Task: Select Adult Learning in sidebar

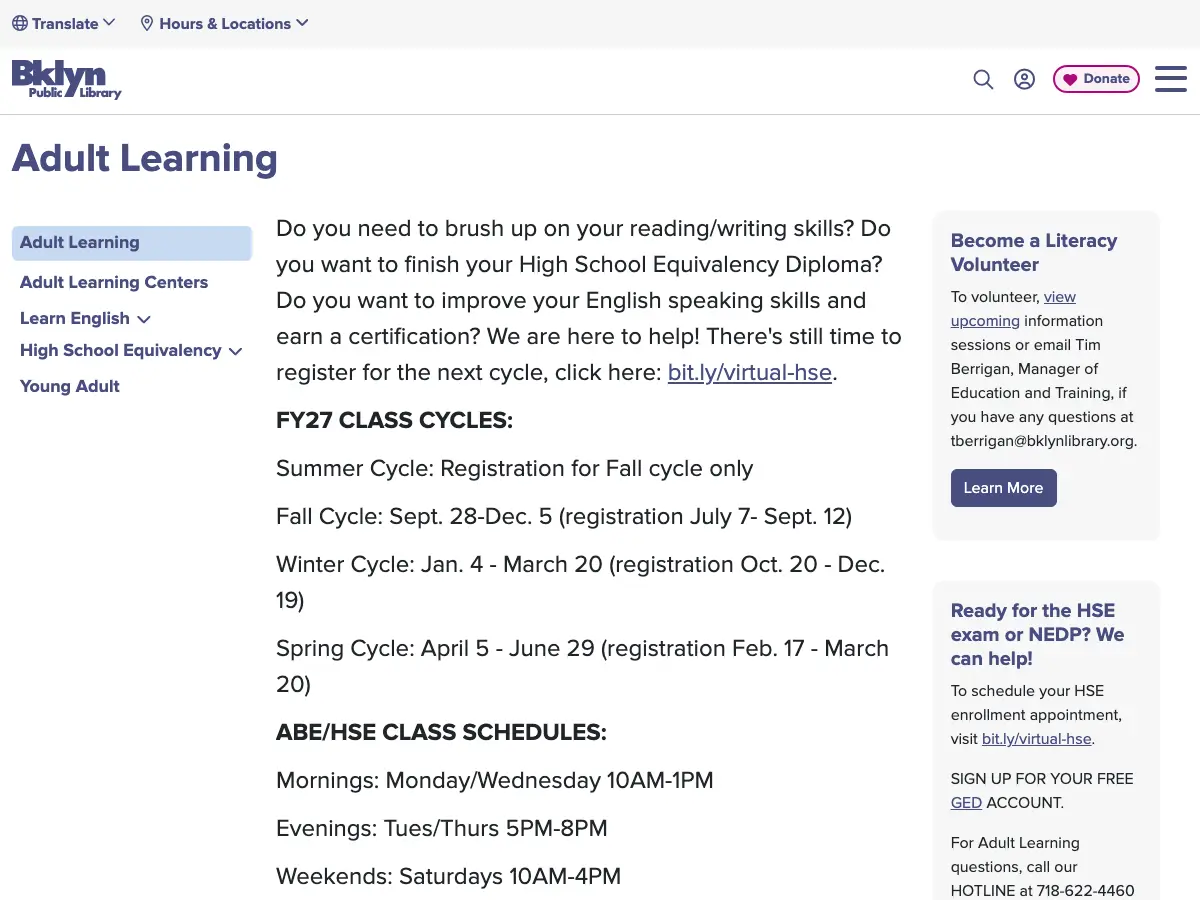Action: (x=132, y=243)
